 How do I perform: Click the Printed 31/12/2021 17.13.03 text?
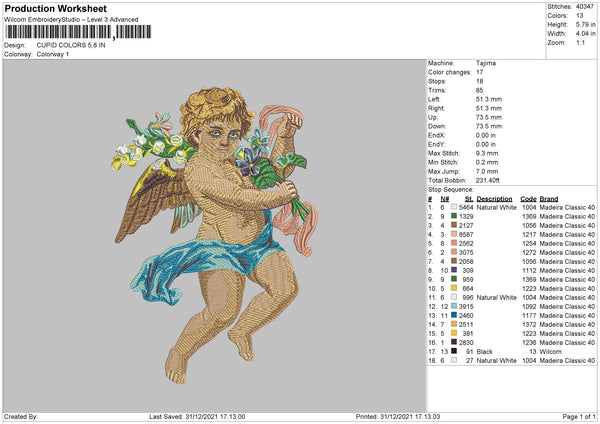coord(398,417)
